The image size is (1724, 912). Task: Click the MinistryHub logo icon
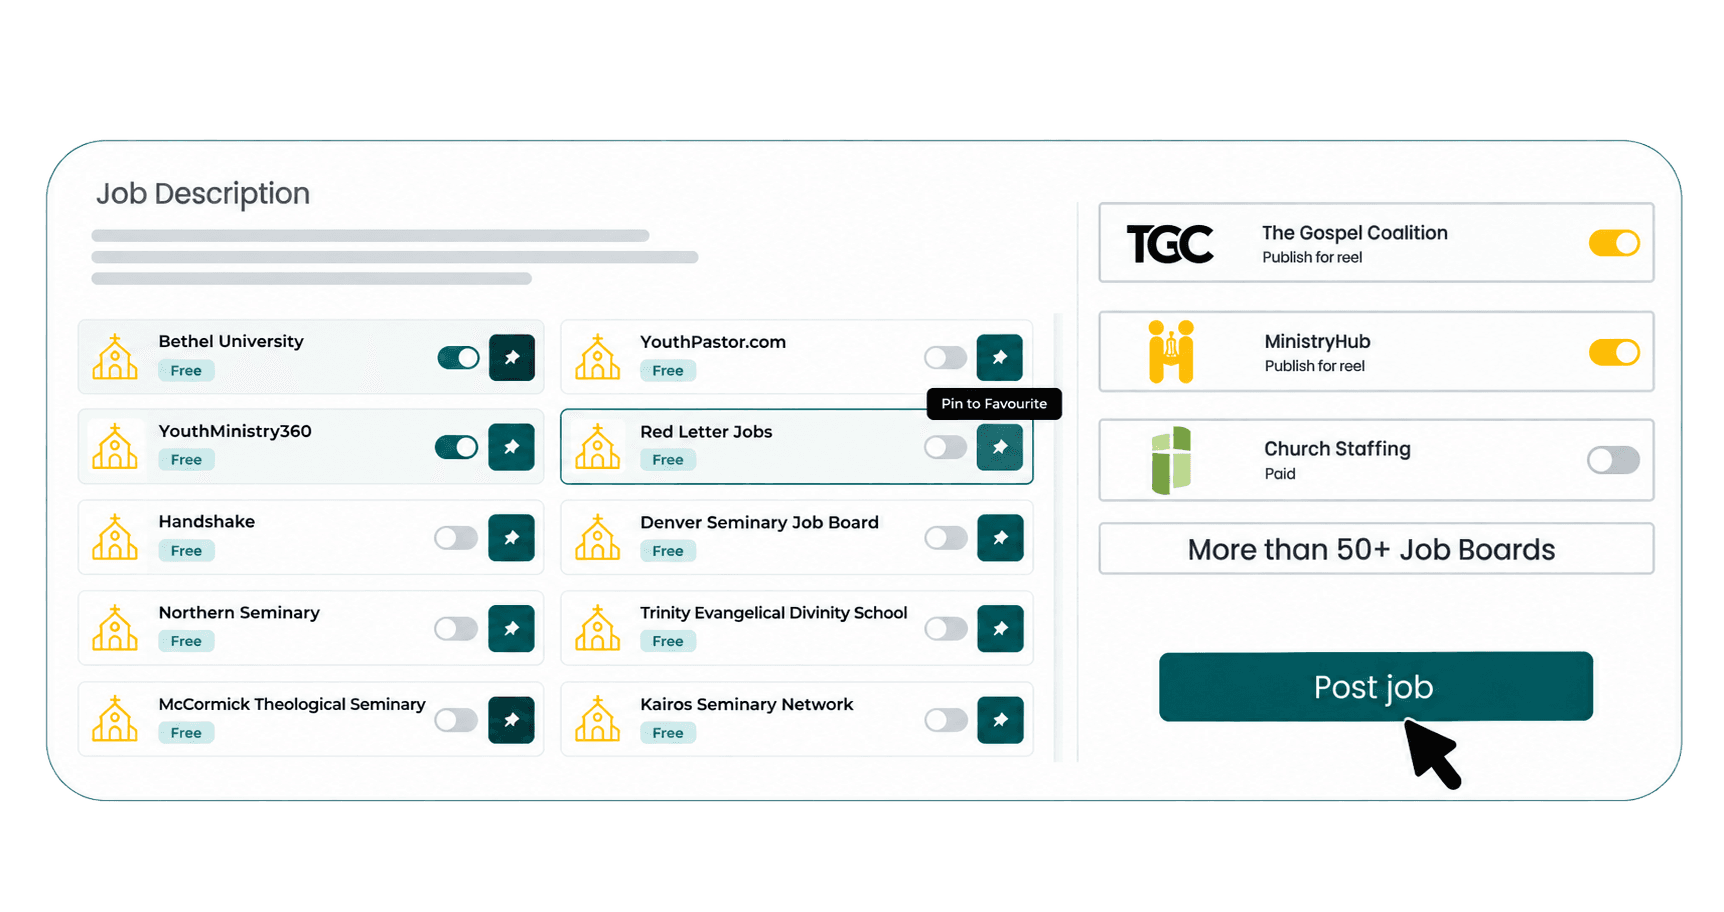(1171, 352)
